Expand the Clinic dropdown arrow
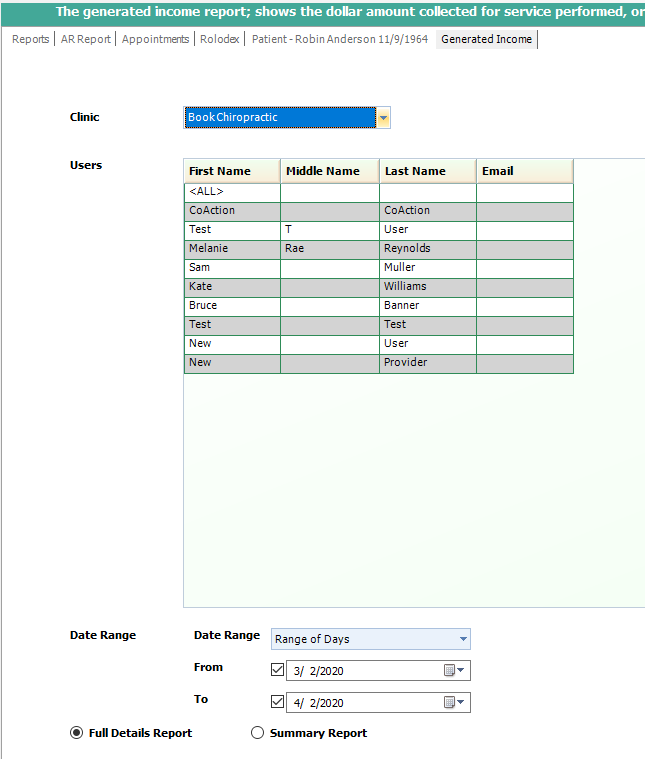The width and height of the screenshot is (645, 759). point(383,118)
